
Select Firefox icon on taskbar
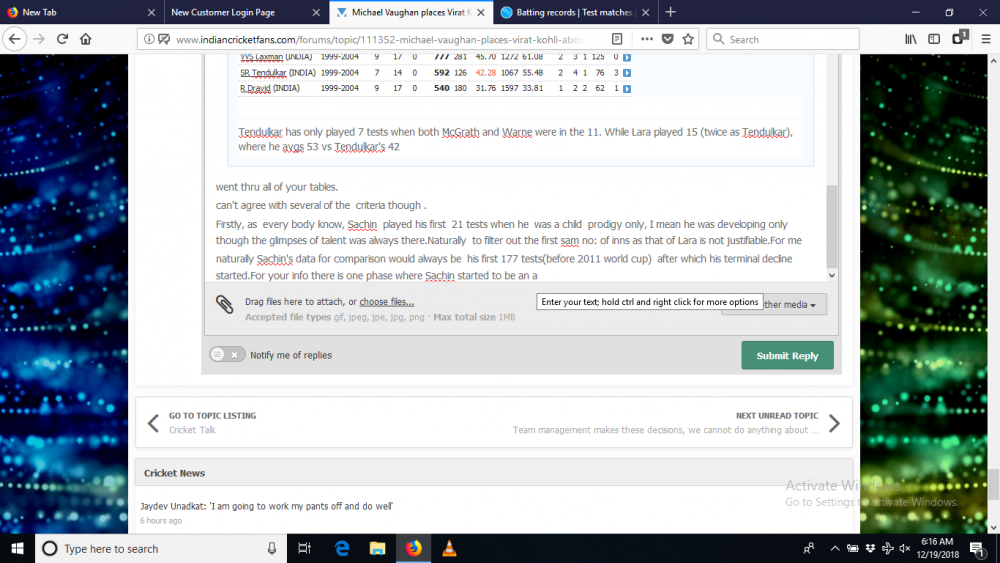pos(413,548)
